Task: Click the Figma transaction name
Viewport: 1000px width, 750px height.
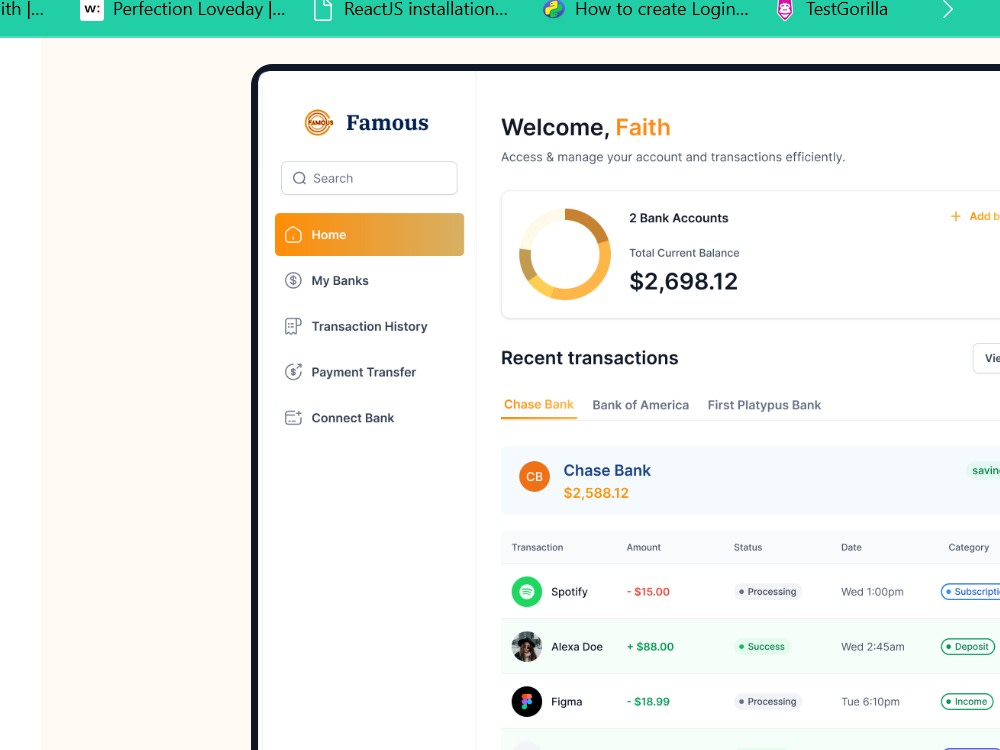Action: (x=566, y=702)
